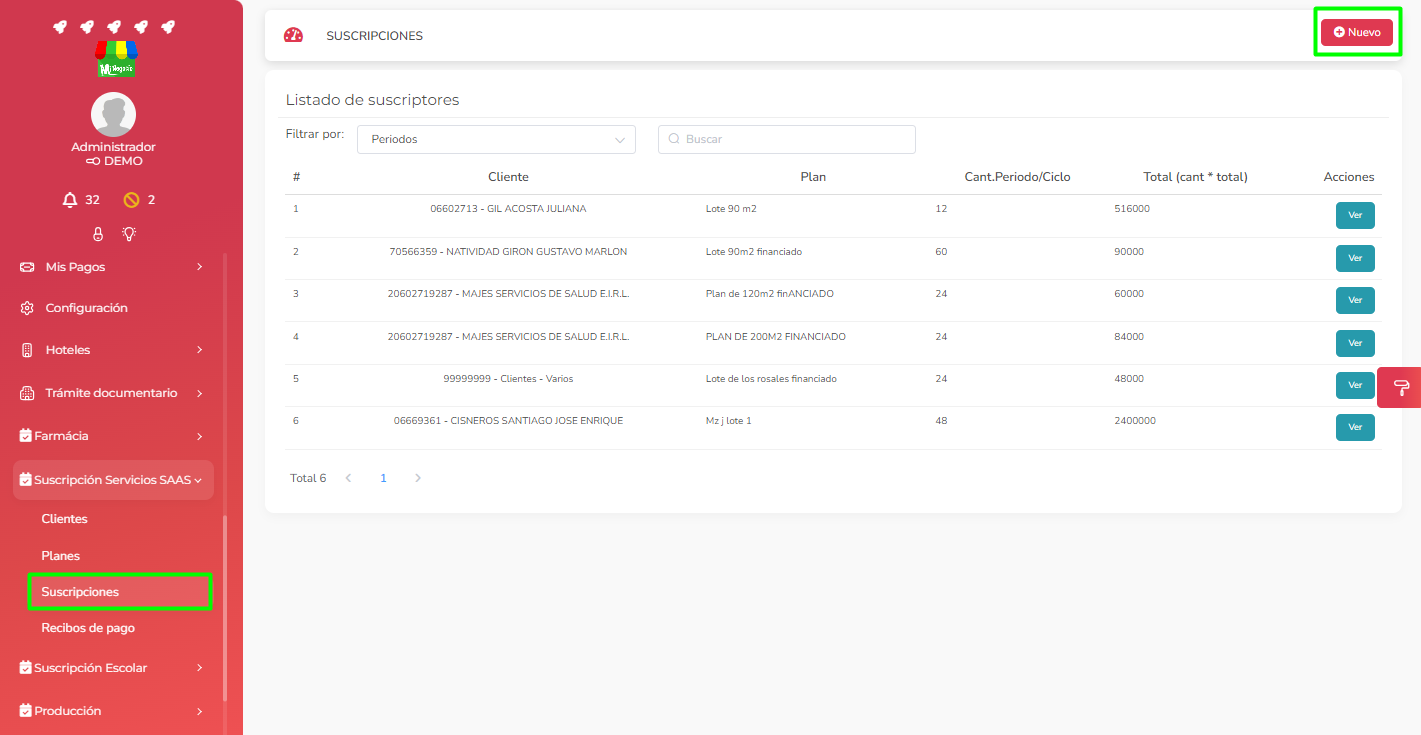
Task: Click cell Mz j lote 1
Action: [x=728, y=421]
